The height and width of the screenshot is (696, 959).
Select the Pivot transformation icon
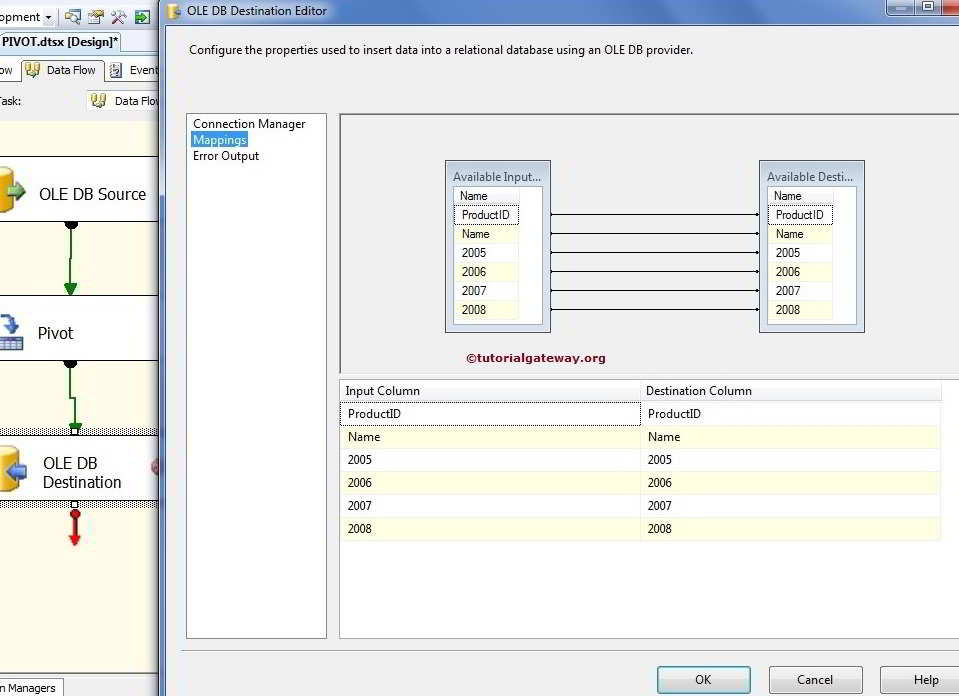coord(11,332)
